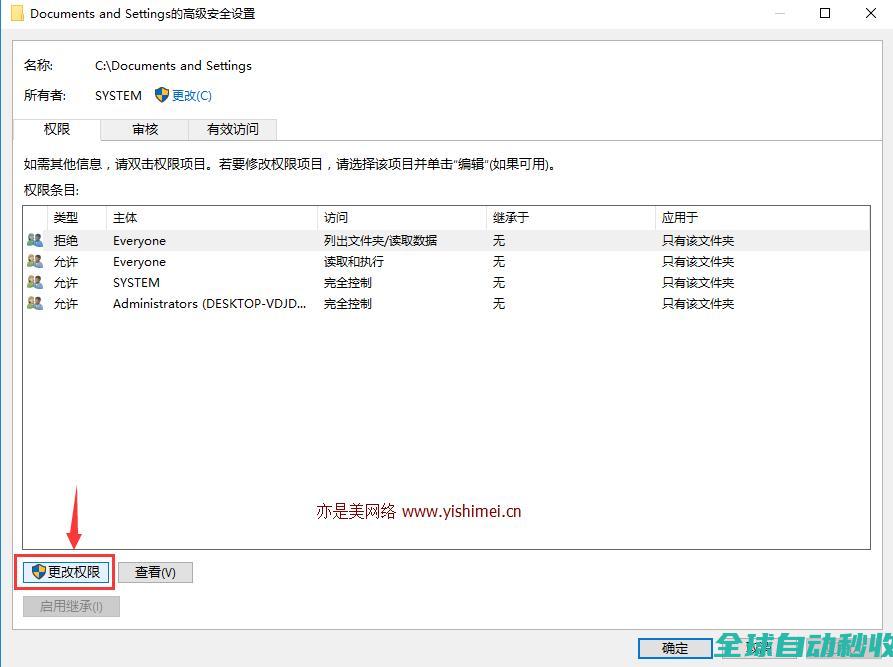The width and height of the screenshot is (893, 667).
Task: Select the 权限 tab
Action: pyautogui.click(x=57, y=129)
